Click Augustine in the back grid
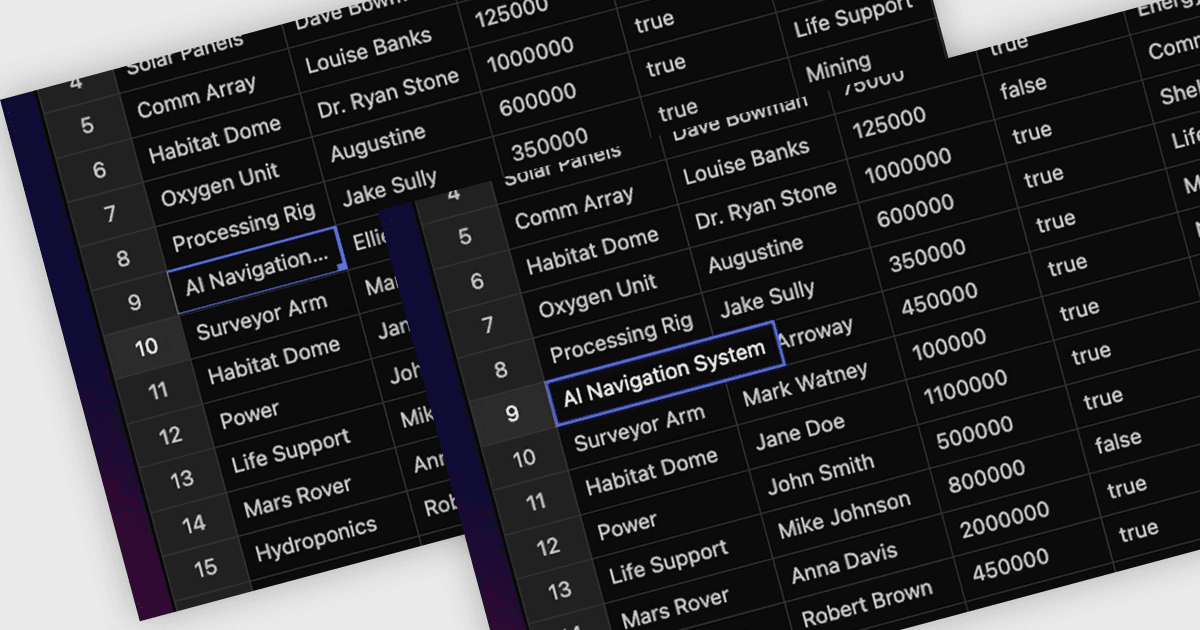The height and width of the screenshot is (630, 1200). [x=378, y=142]
